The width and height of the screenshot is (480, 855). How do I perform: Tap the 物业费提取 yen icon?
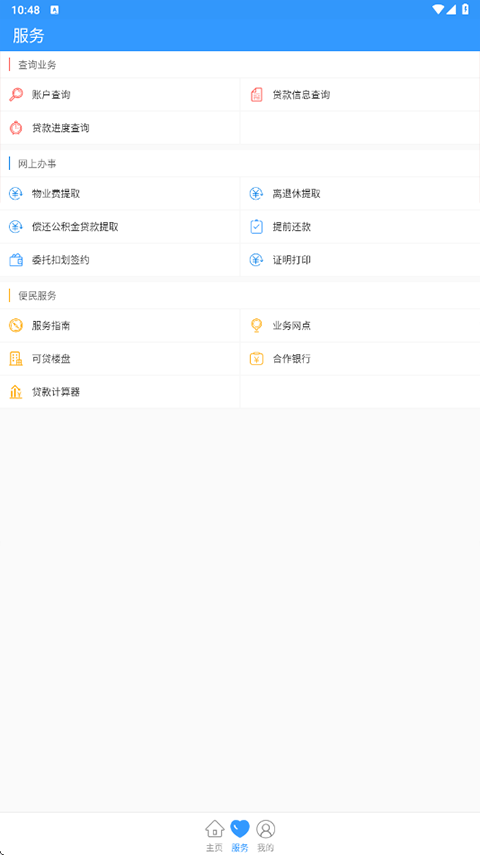[x=16, y=194]
